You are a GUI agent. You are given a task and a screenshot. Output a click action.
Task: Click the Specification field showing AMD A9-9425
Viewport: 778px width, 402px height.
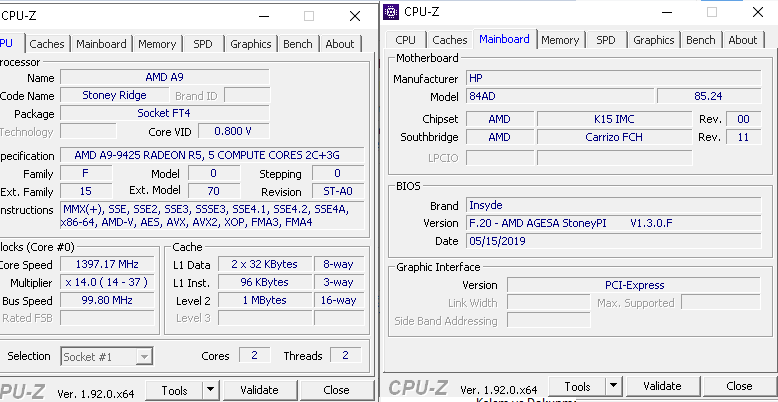(x=214, y=155)
